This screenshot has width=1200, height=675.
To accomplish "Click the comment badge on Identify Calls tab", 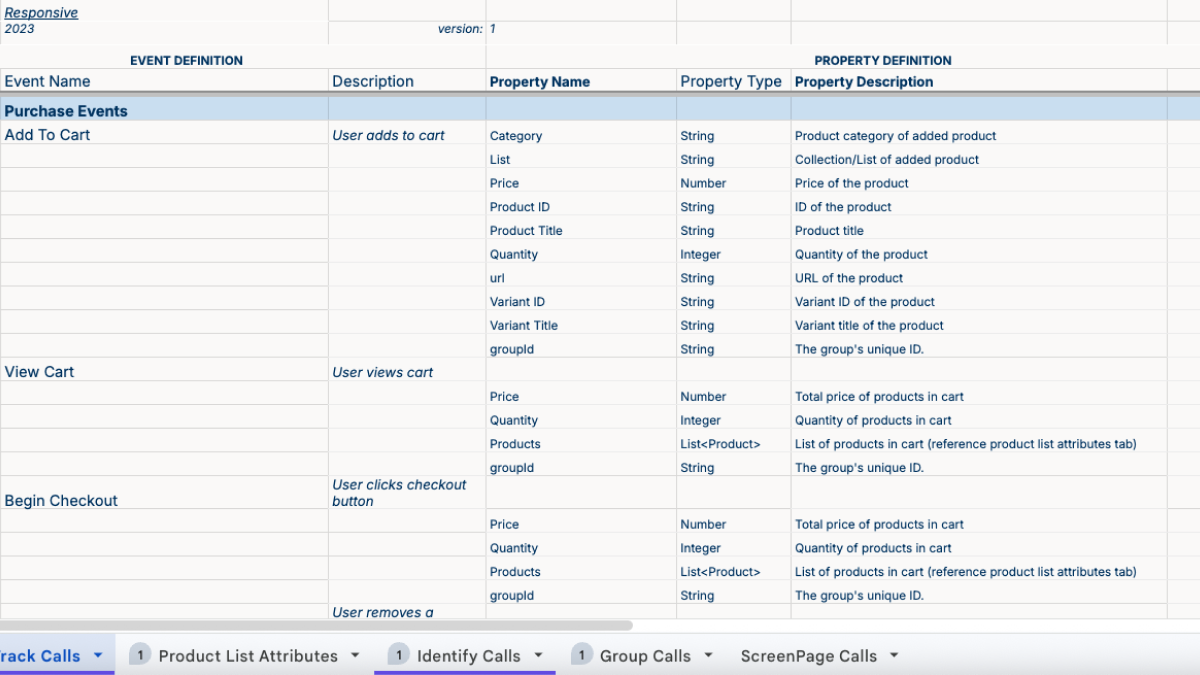I will click(x=398, y=654).
